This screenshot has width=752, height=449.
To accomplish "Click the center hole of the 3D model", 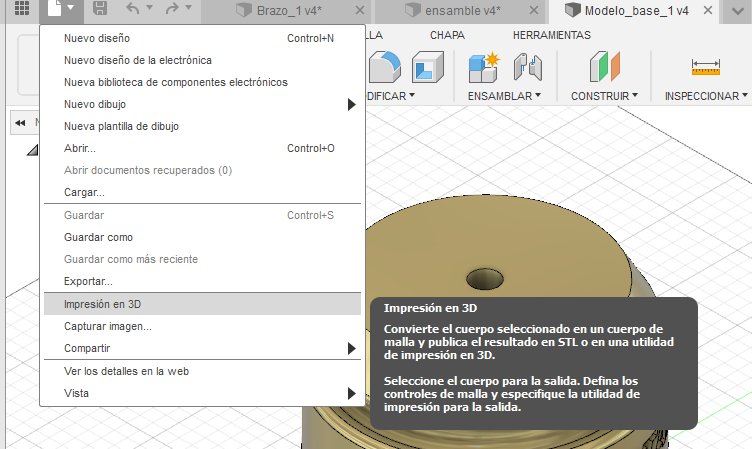I will 485,279.
